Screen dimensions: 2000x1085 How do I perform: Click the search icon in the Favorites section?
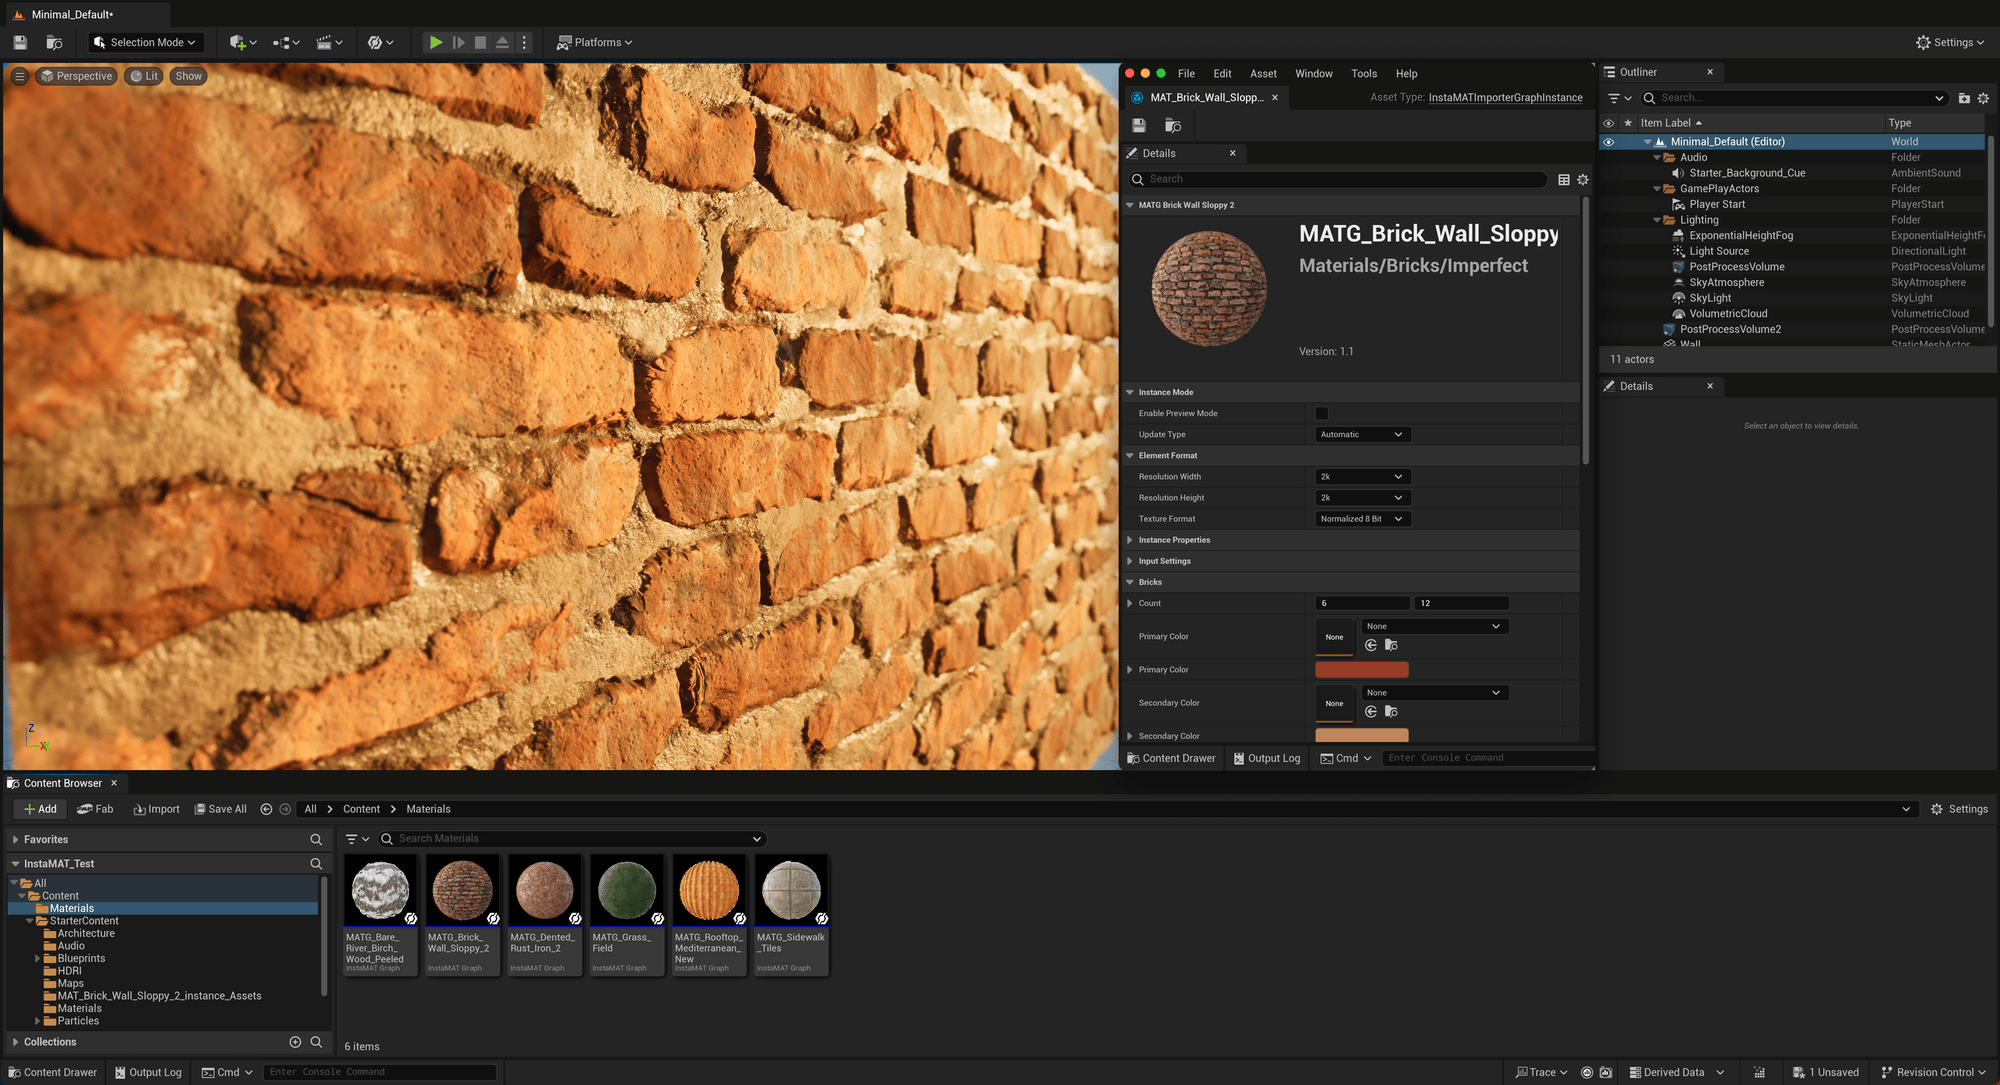(x=316, y=839)
